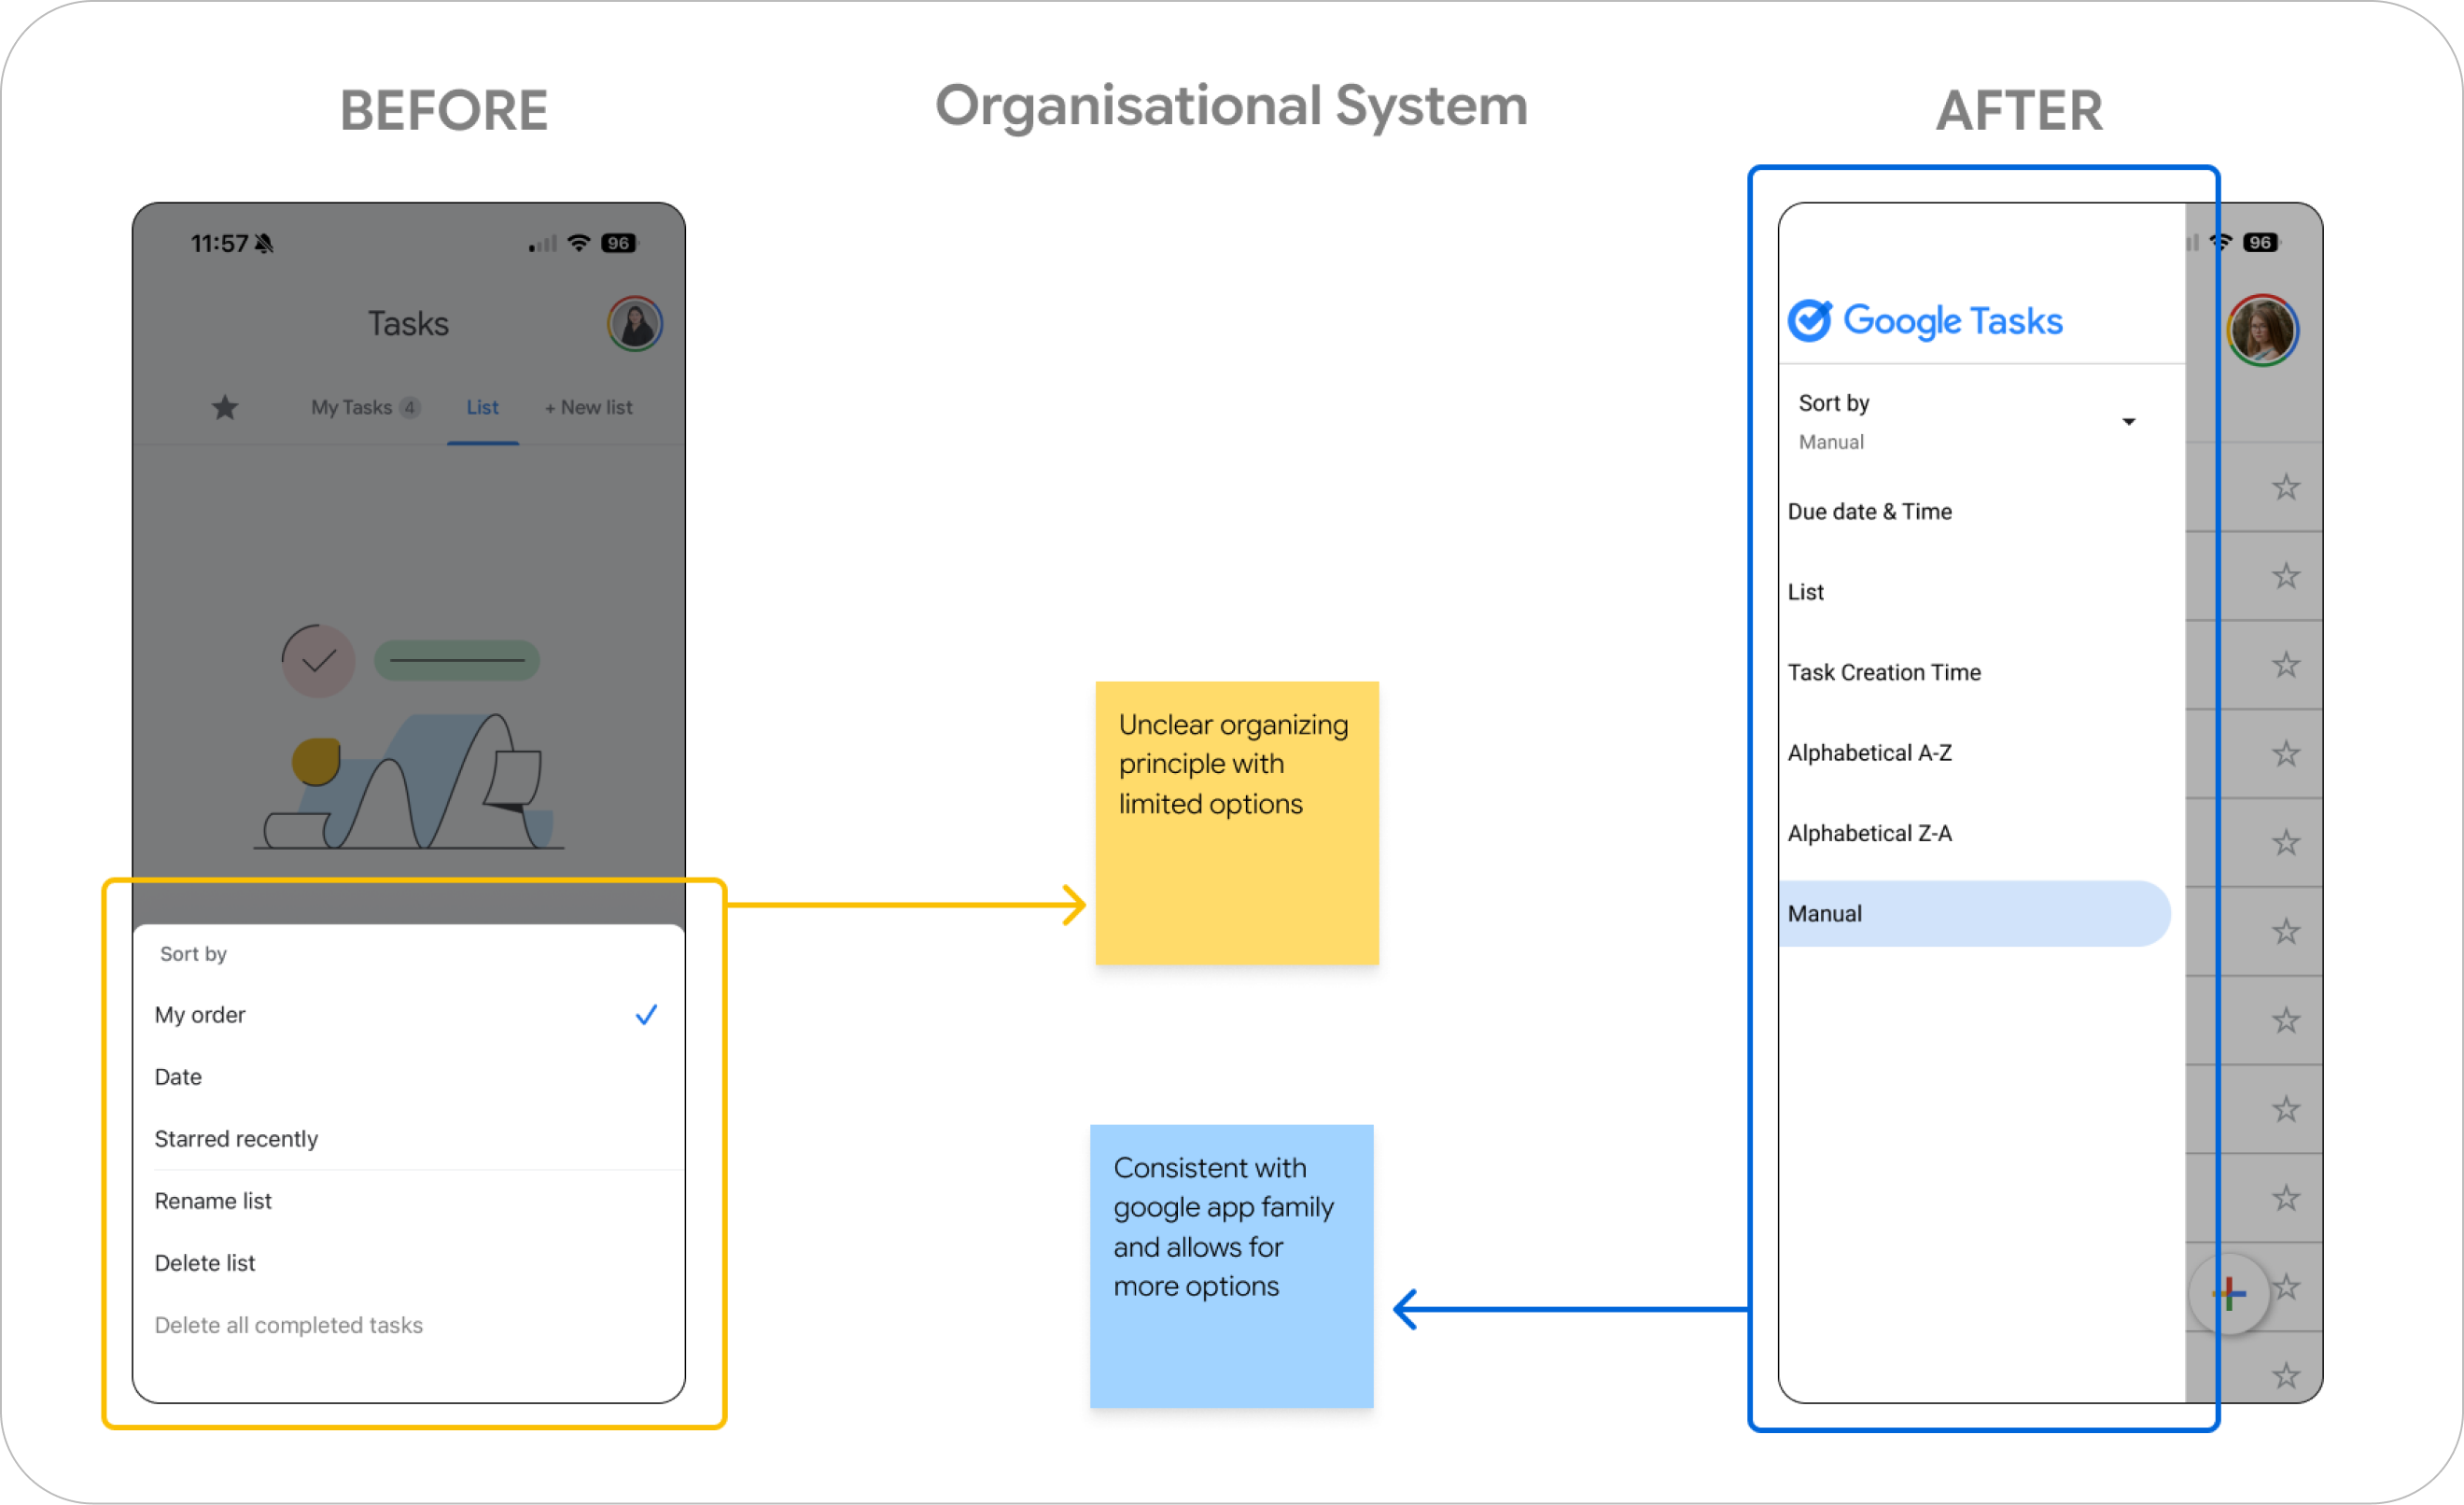Tap the add task plus button
The width and height of the screenshot is (2464, 1505).
pyautogui.click(x=2228, y=1294)
